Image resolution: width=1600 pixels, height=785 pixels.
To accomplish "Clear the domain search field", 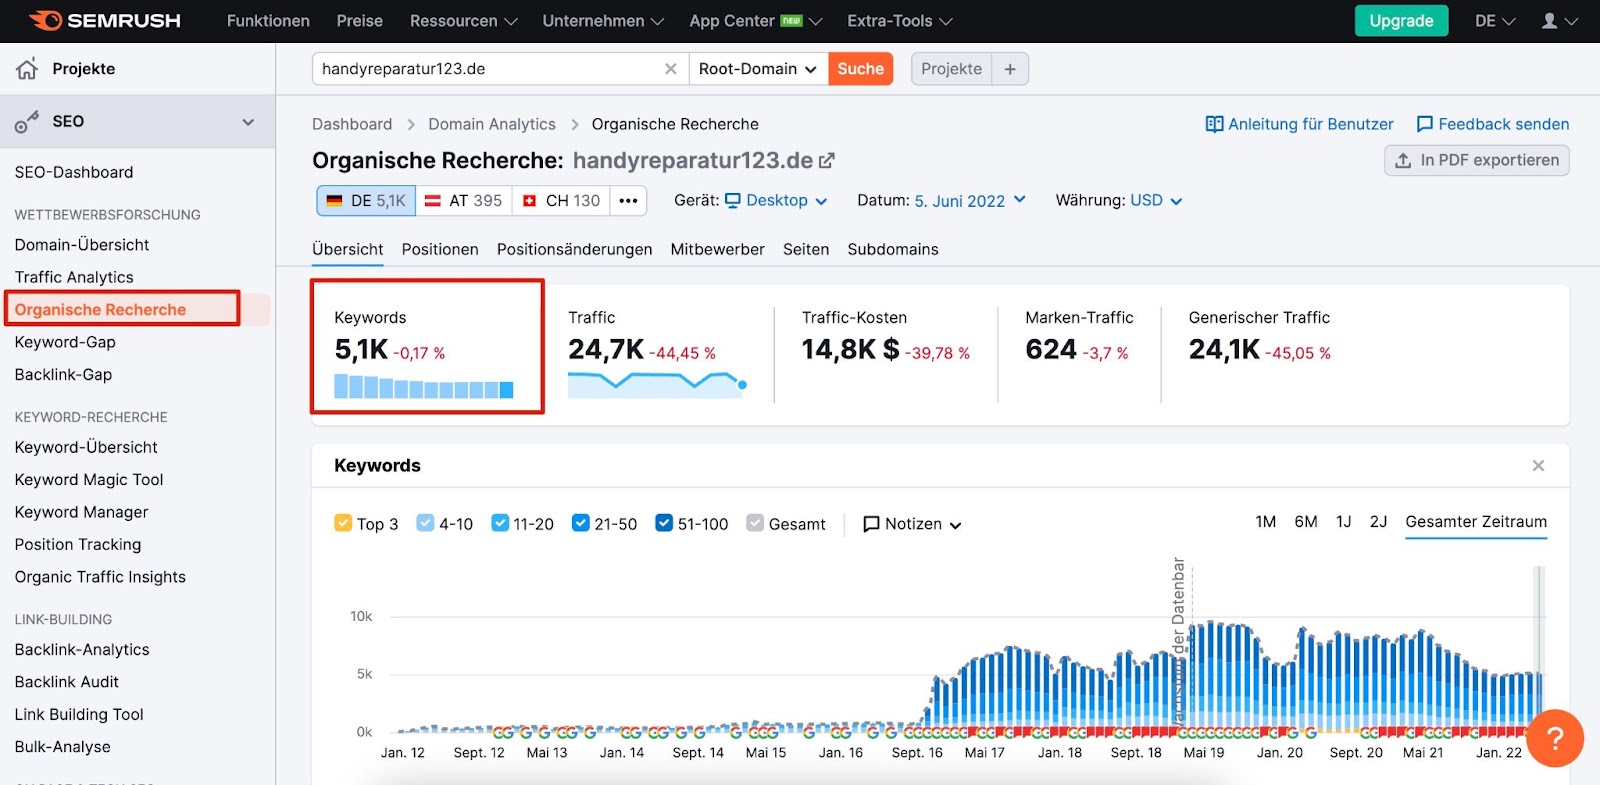I will (x=670, y=69).
